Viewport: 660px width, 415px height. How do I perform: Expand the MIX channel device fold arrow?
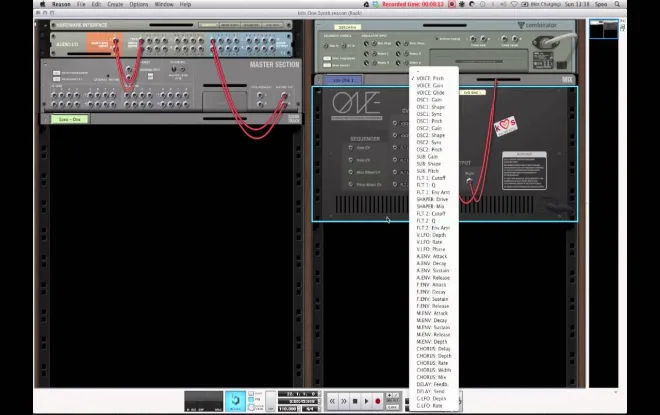click(319, 80)
